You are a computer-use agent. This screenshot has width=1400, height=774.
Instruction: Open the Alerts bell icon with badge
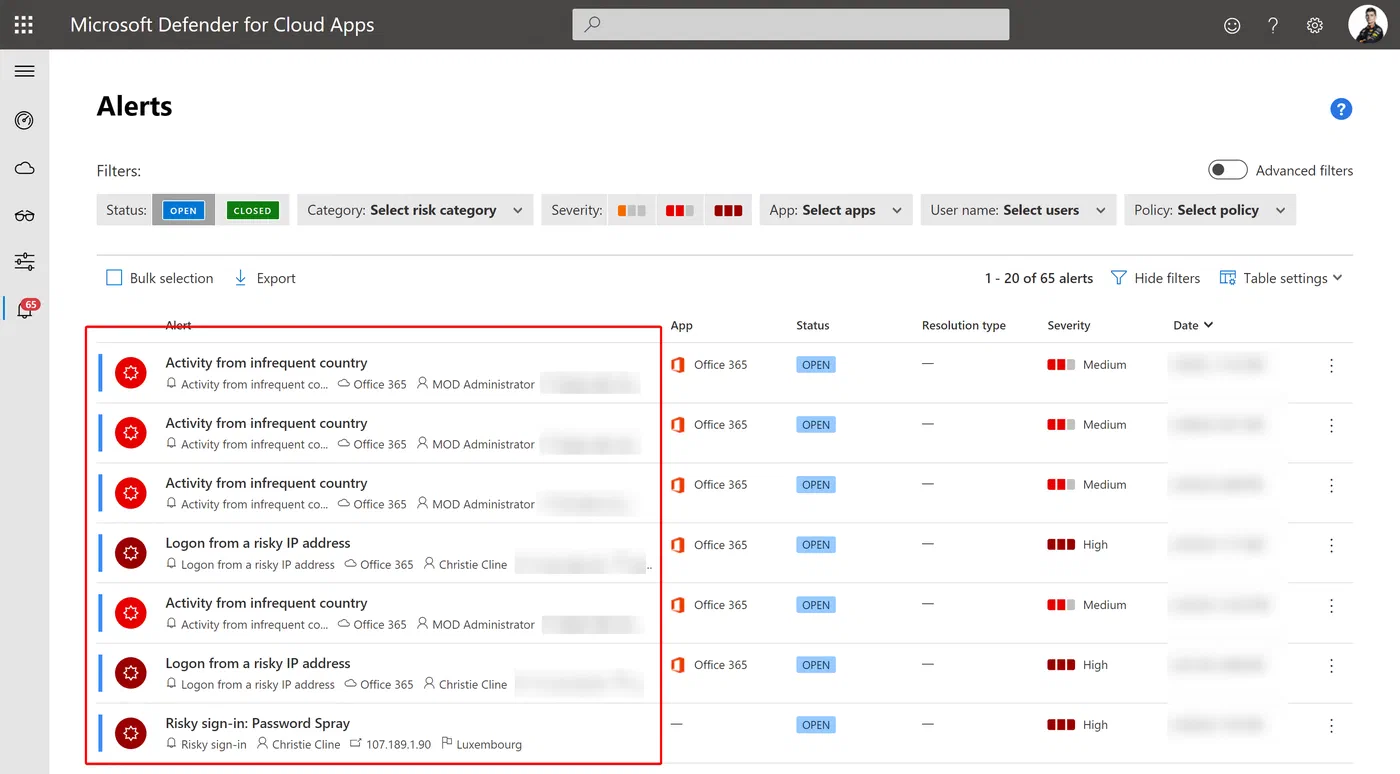[x=25, y=309]
